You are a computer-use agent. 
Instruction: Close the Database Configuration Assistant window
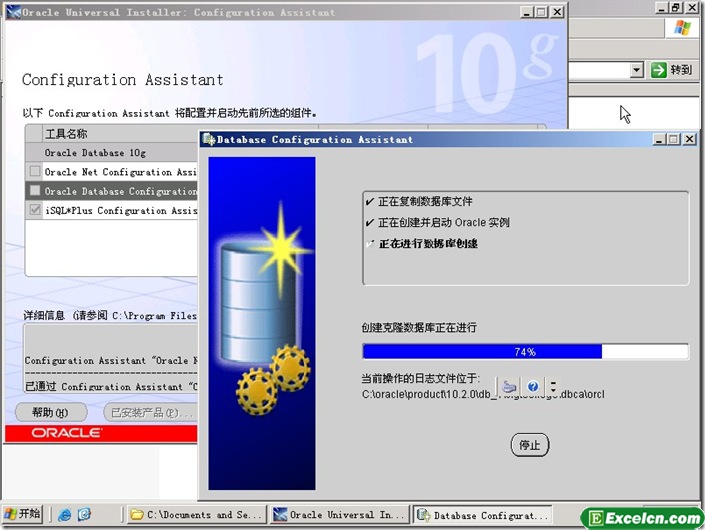click(x=689, y=139)
